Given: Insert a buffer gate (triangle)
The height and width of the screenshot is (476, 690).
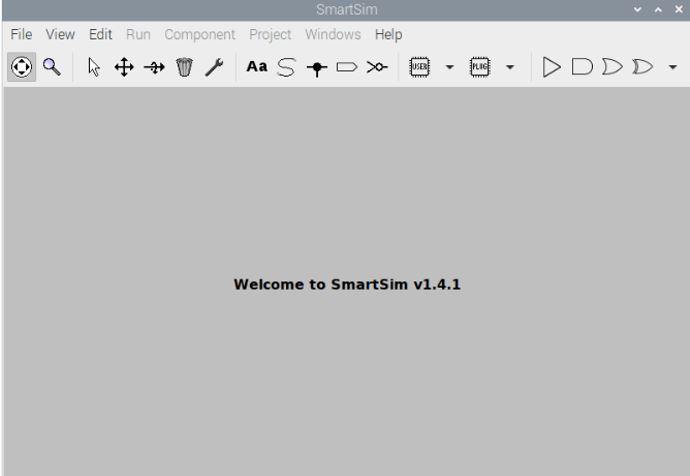Looking at the screenshot, I should pos(551,67).
